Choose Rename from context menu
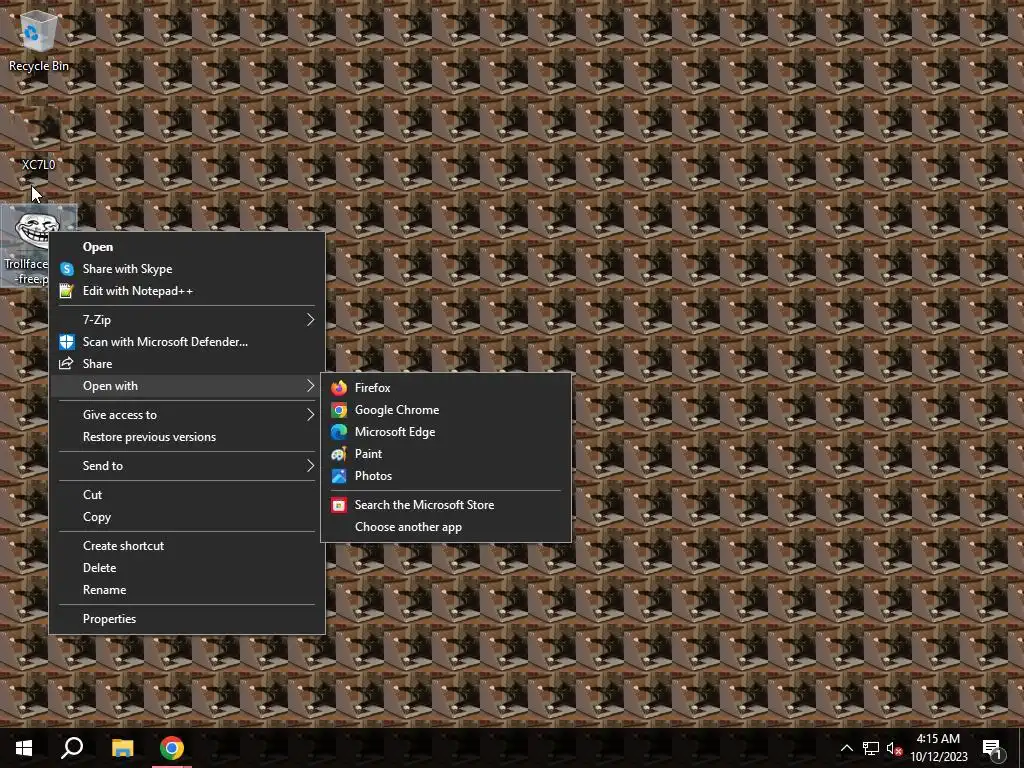Image resolution: width=1024 pixels, height=768 pixels. [187, 590]
